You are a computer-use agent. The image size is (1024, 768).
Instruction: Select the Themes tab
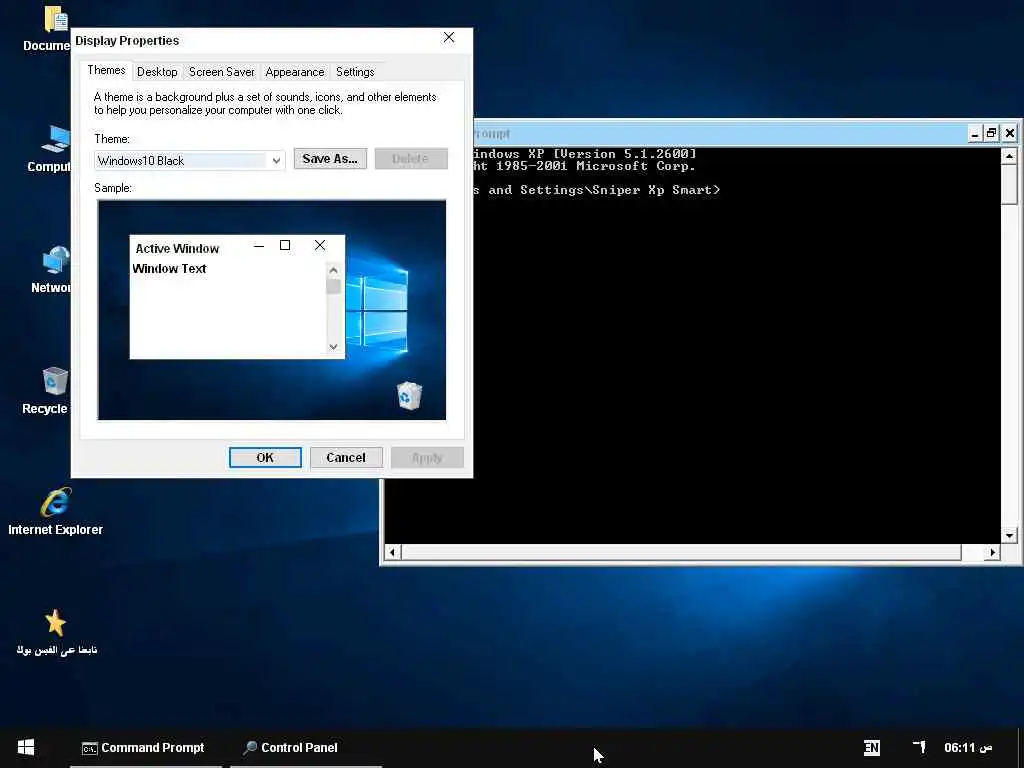[106, 71]
